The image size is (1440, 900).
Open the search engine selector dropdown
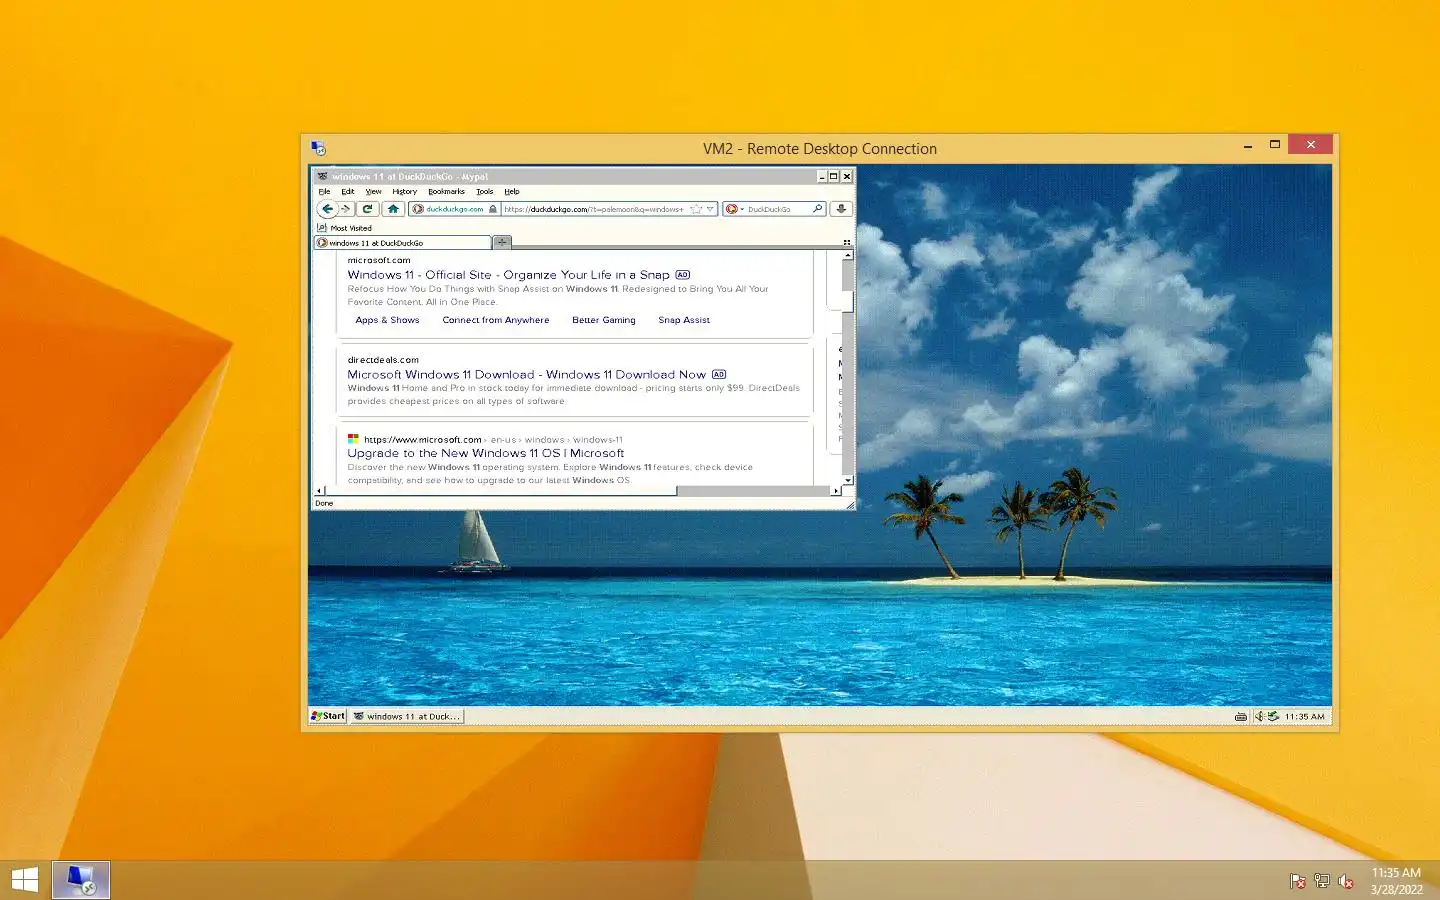pyautogui.click(x=734, y=209)
